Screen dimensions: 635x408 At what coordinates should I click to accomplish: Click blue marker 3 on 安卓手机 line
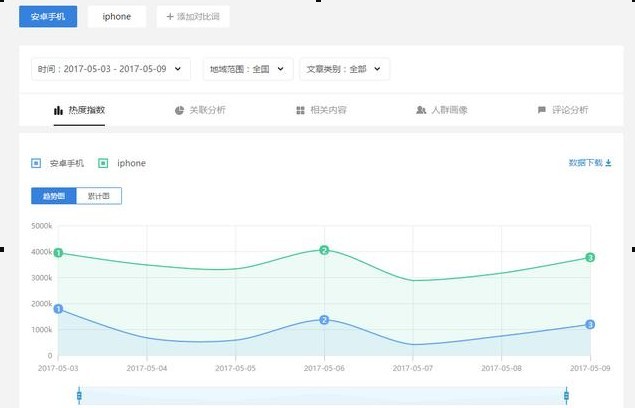[590, 325]
